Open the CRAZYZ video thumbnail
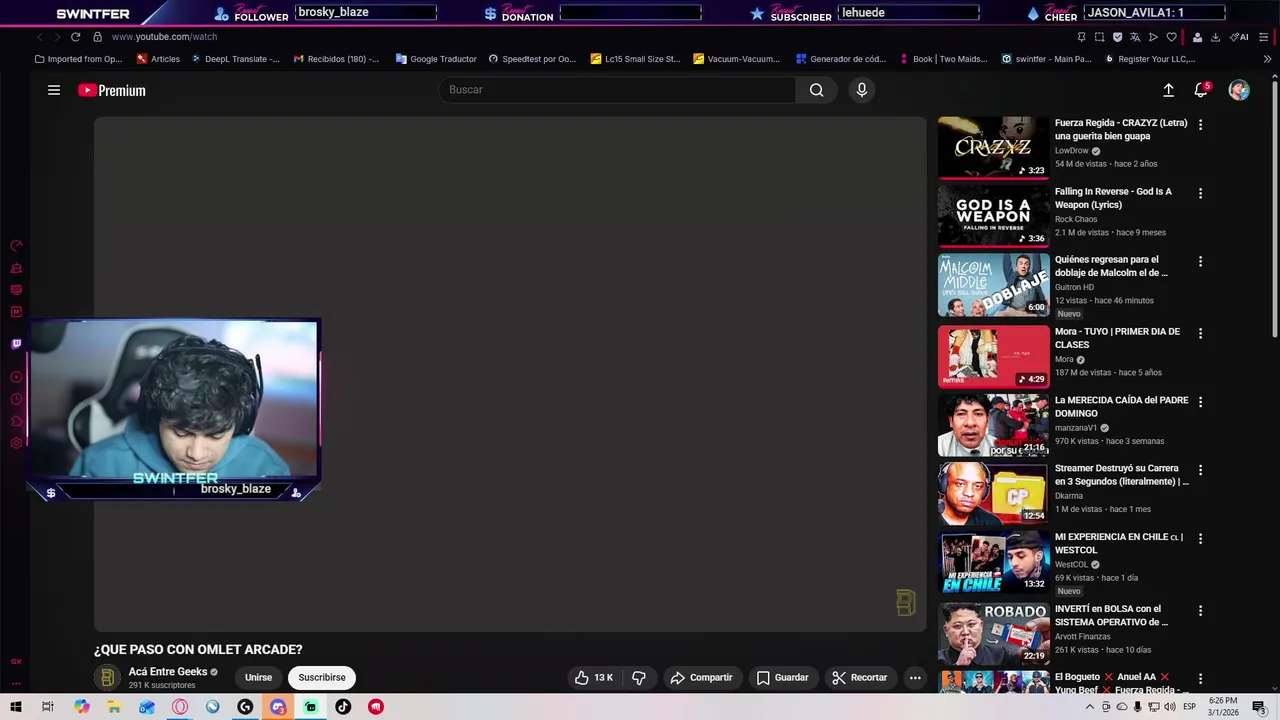 point(994,147)
